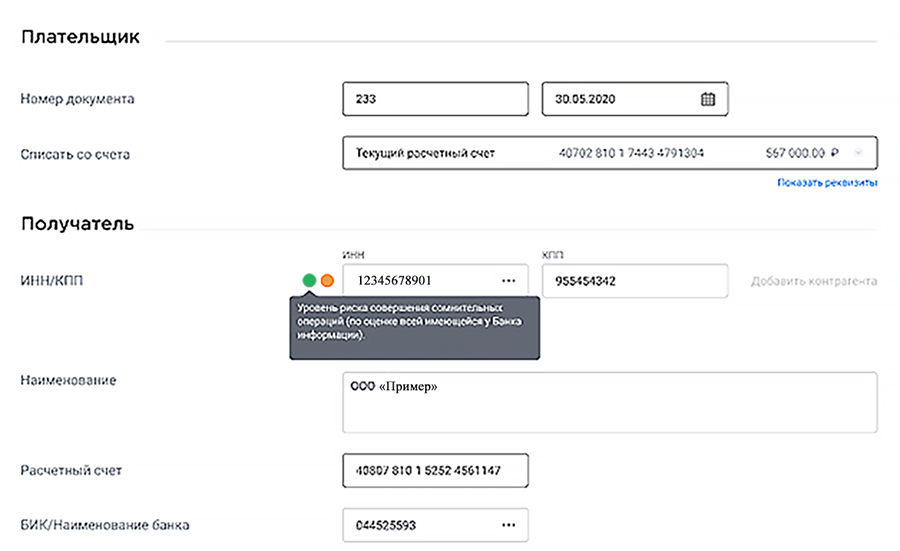
Task: Click the date field 30.05.2020
Action: pos(635,99)
